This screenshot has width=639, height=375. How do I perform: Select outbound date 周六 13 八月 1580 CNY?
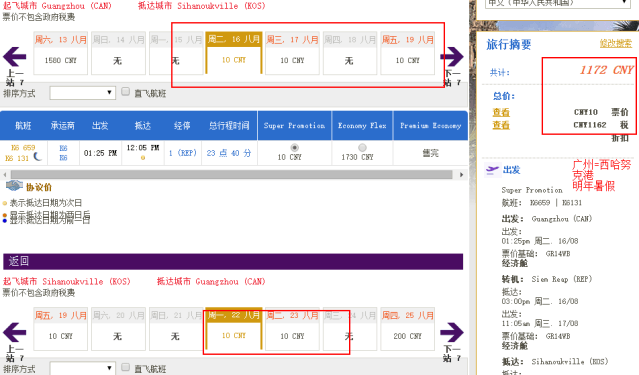pos(60,53)
